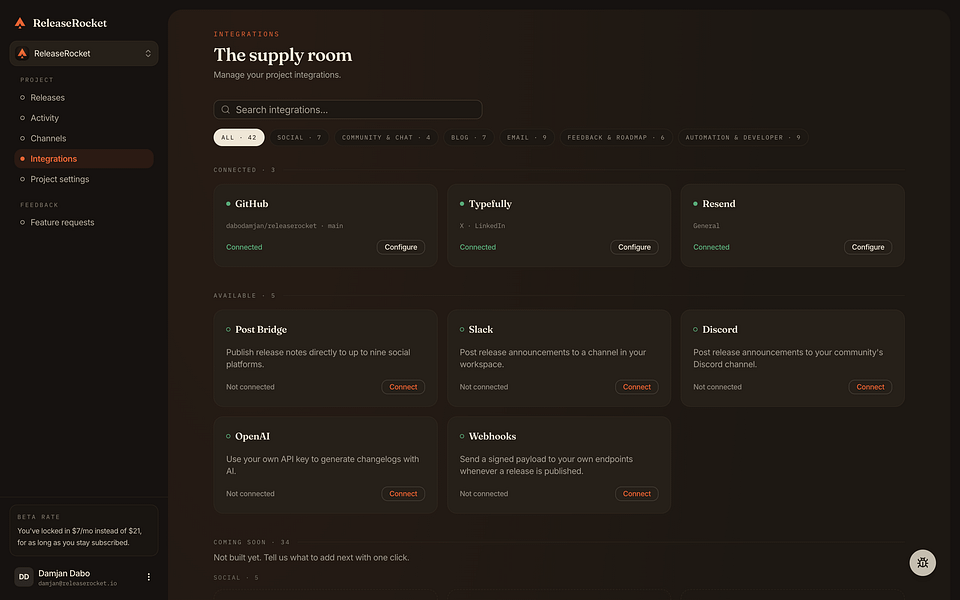Click the ReleaseRocket rocket logo icon
Screen dimensions: 960x600
click(20, 23)
